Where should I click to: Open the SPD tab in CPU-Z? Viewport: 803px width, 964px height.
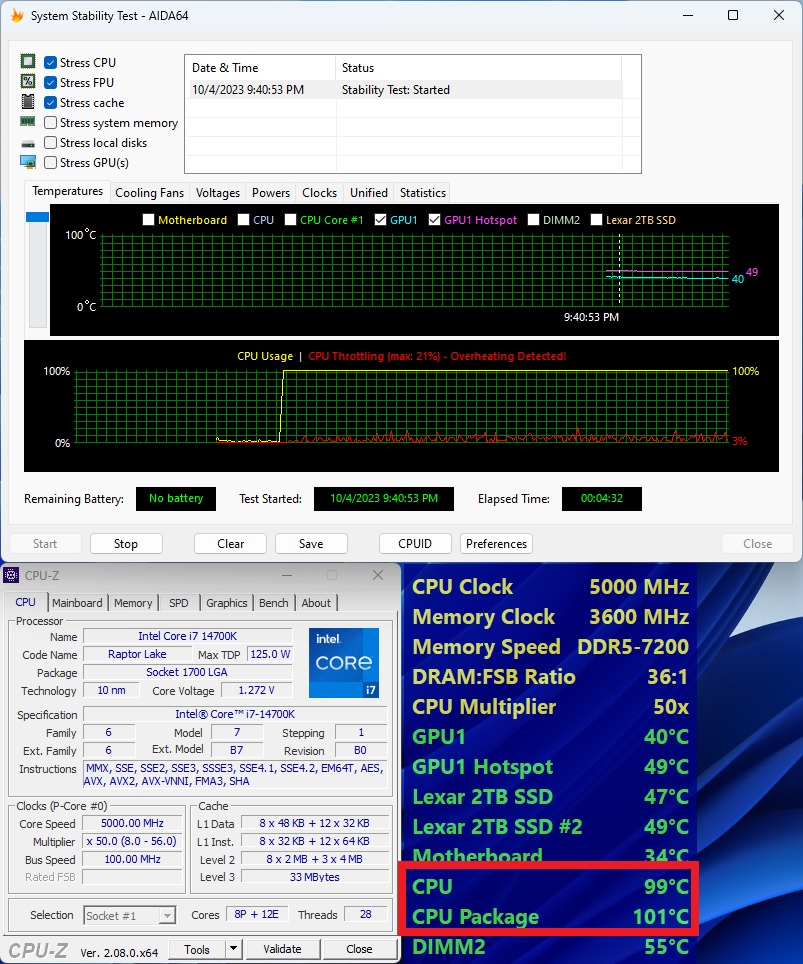click(178, 603)
